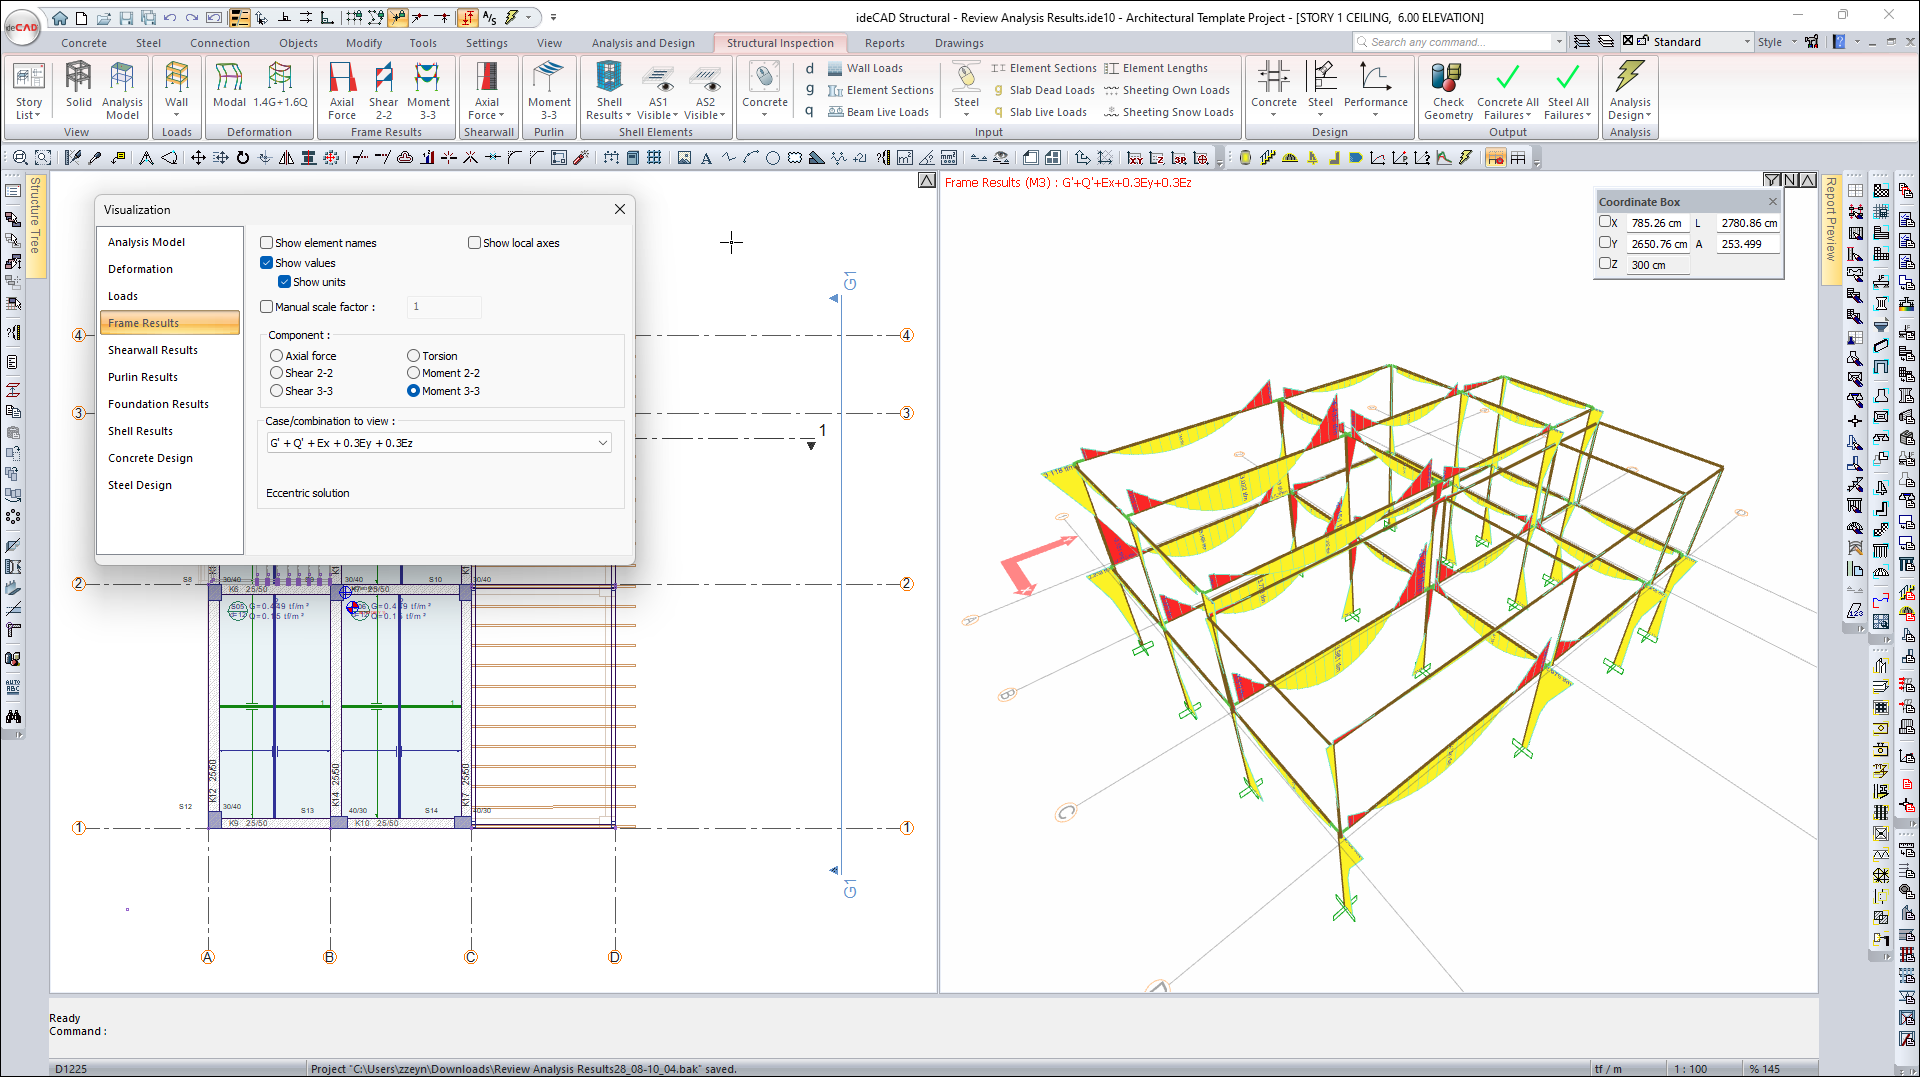Run Concrete All Failures check
This screenshot has height=1077, width=1920.
(1507, 89)
